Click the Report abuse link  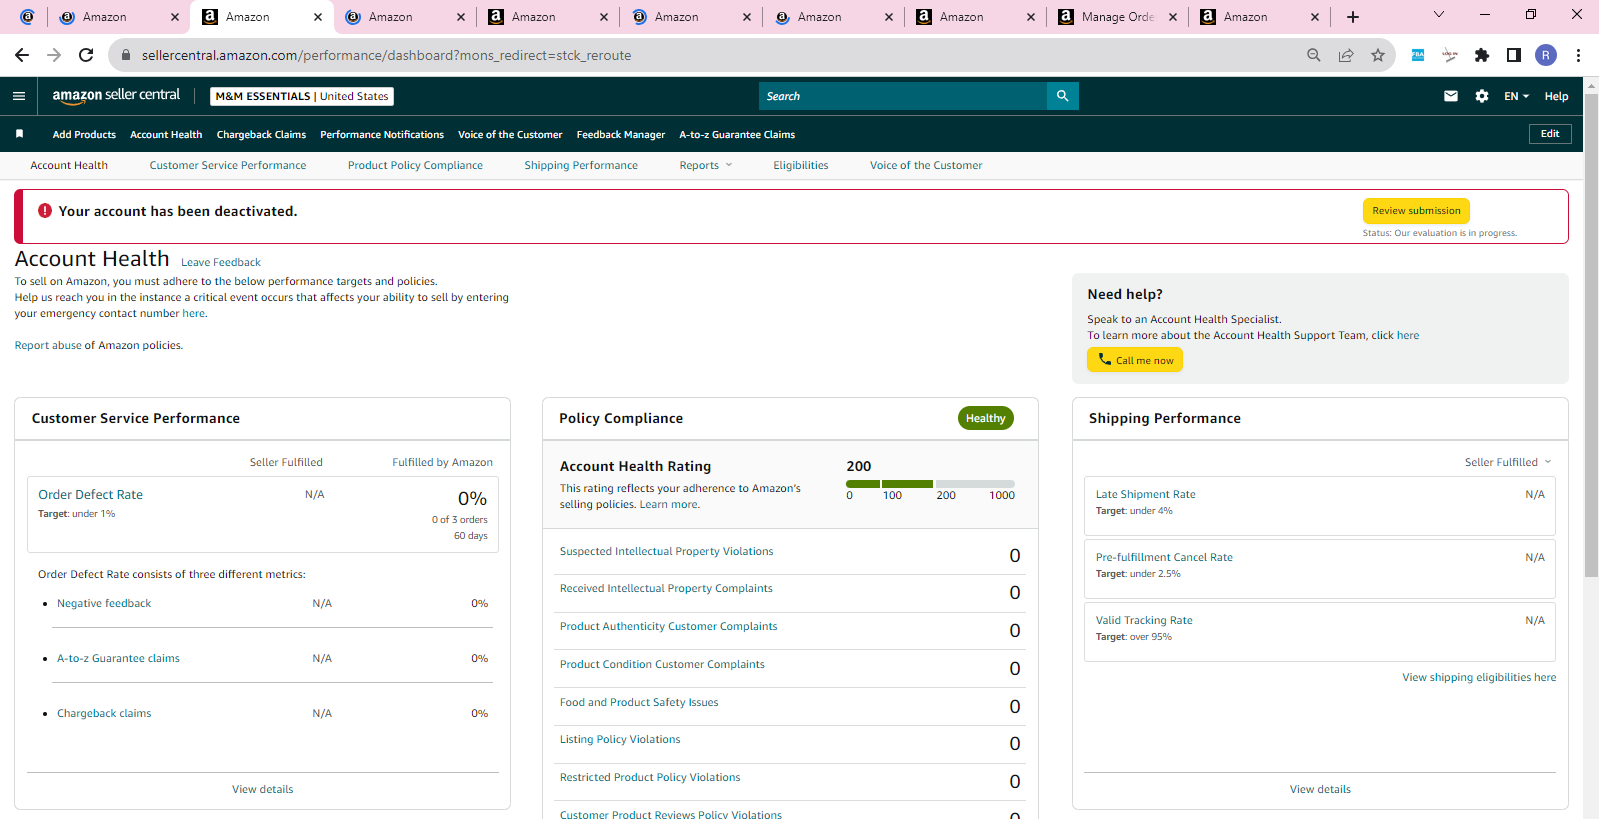click(x=48, y=345)
